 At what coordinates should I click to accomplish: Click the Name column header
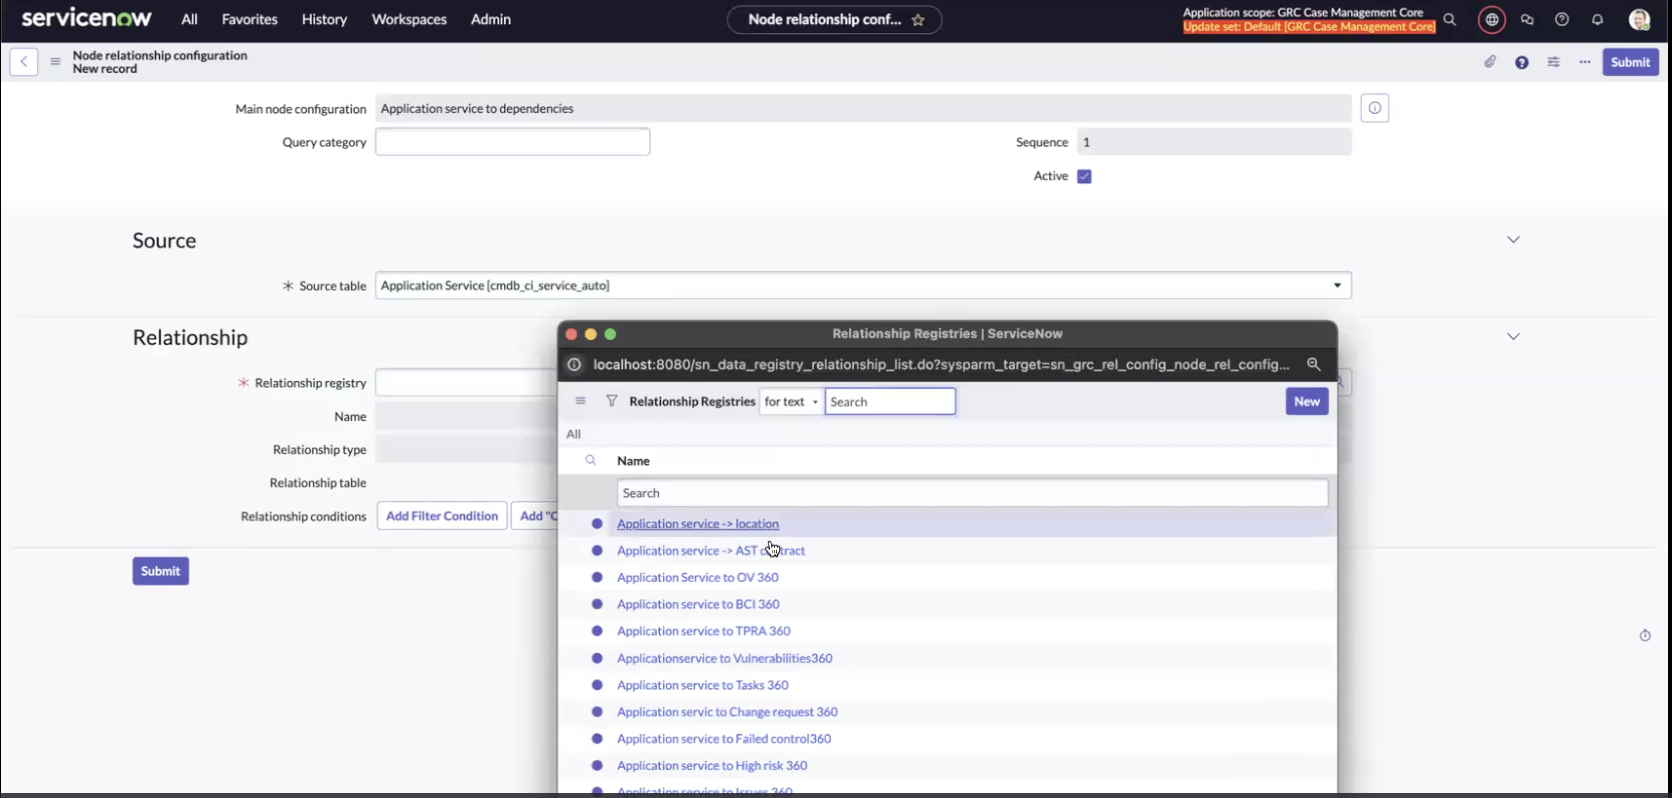click(x=634, y=461)
